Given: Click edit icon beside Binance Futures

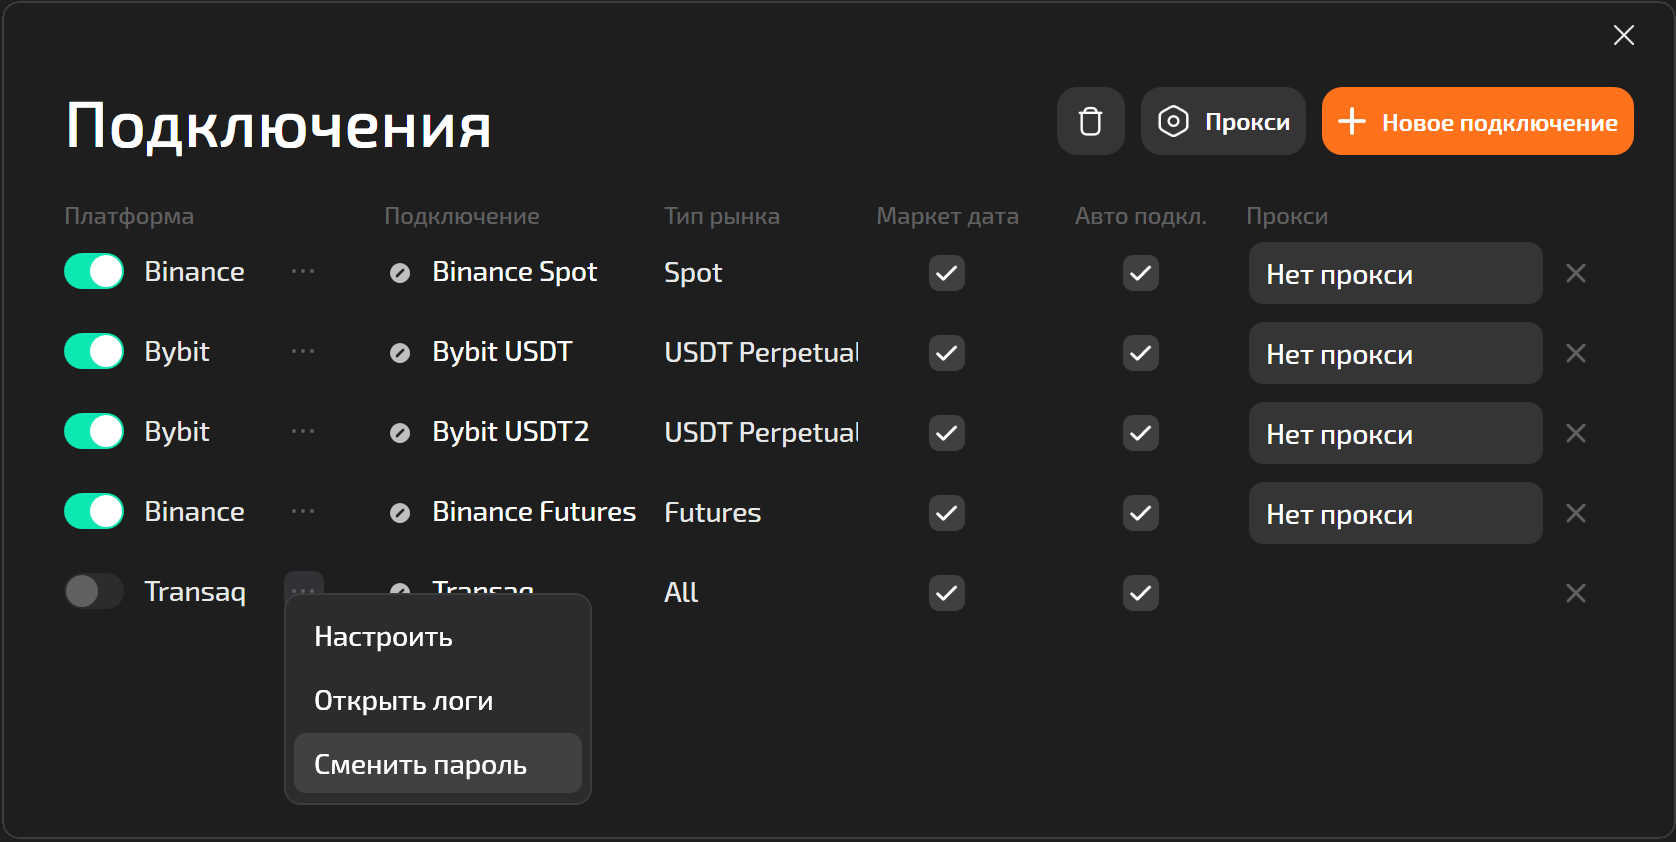Looking at the screenshot, I should coord(400,513).
